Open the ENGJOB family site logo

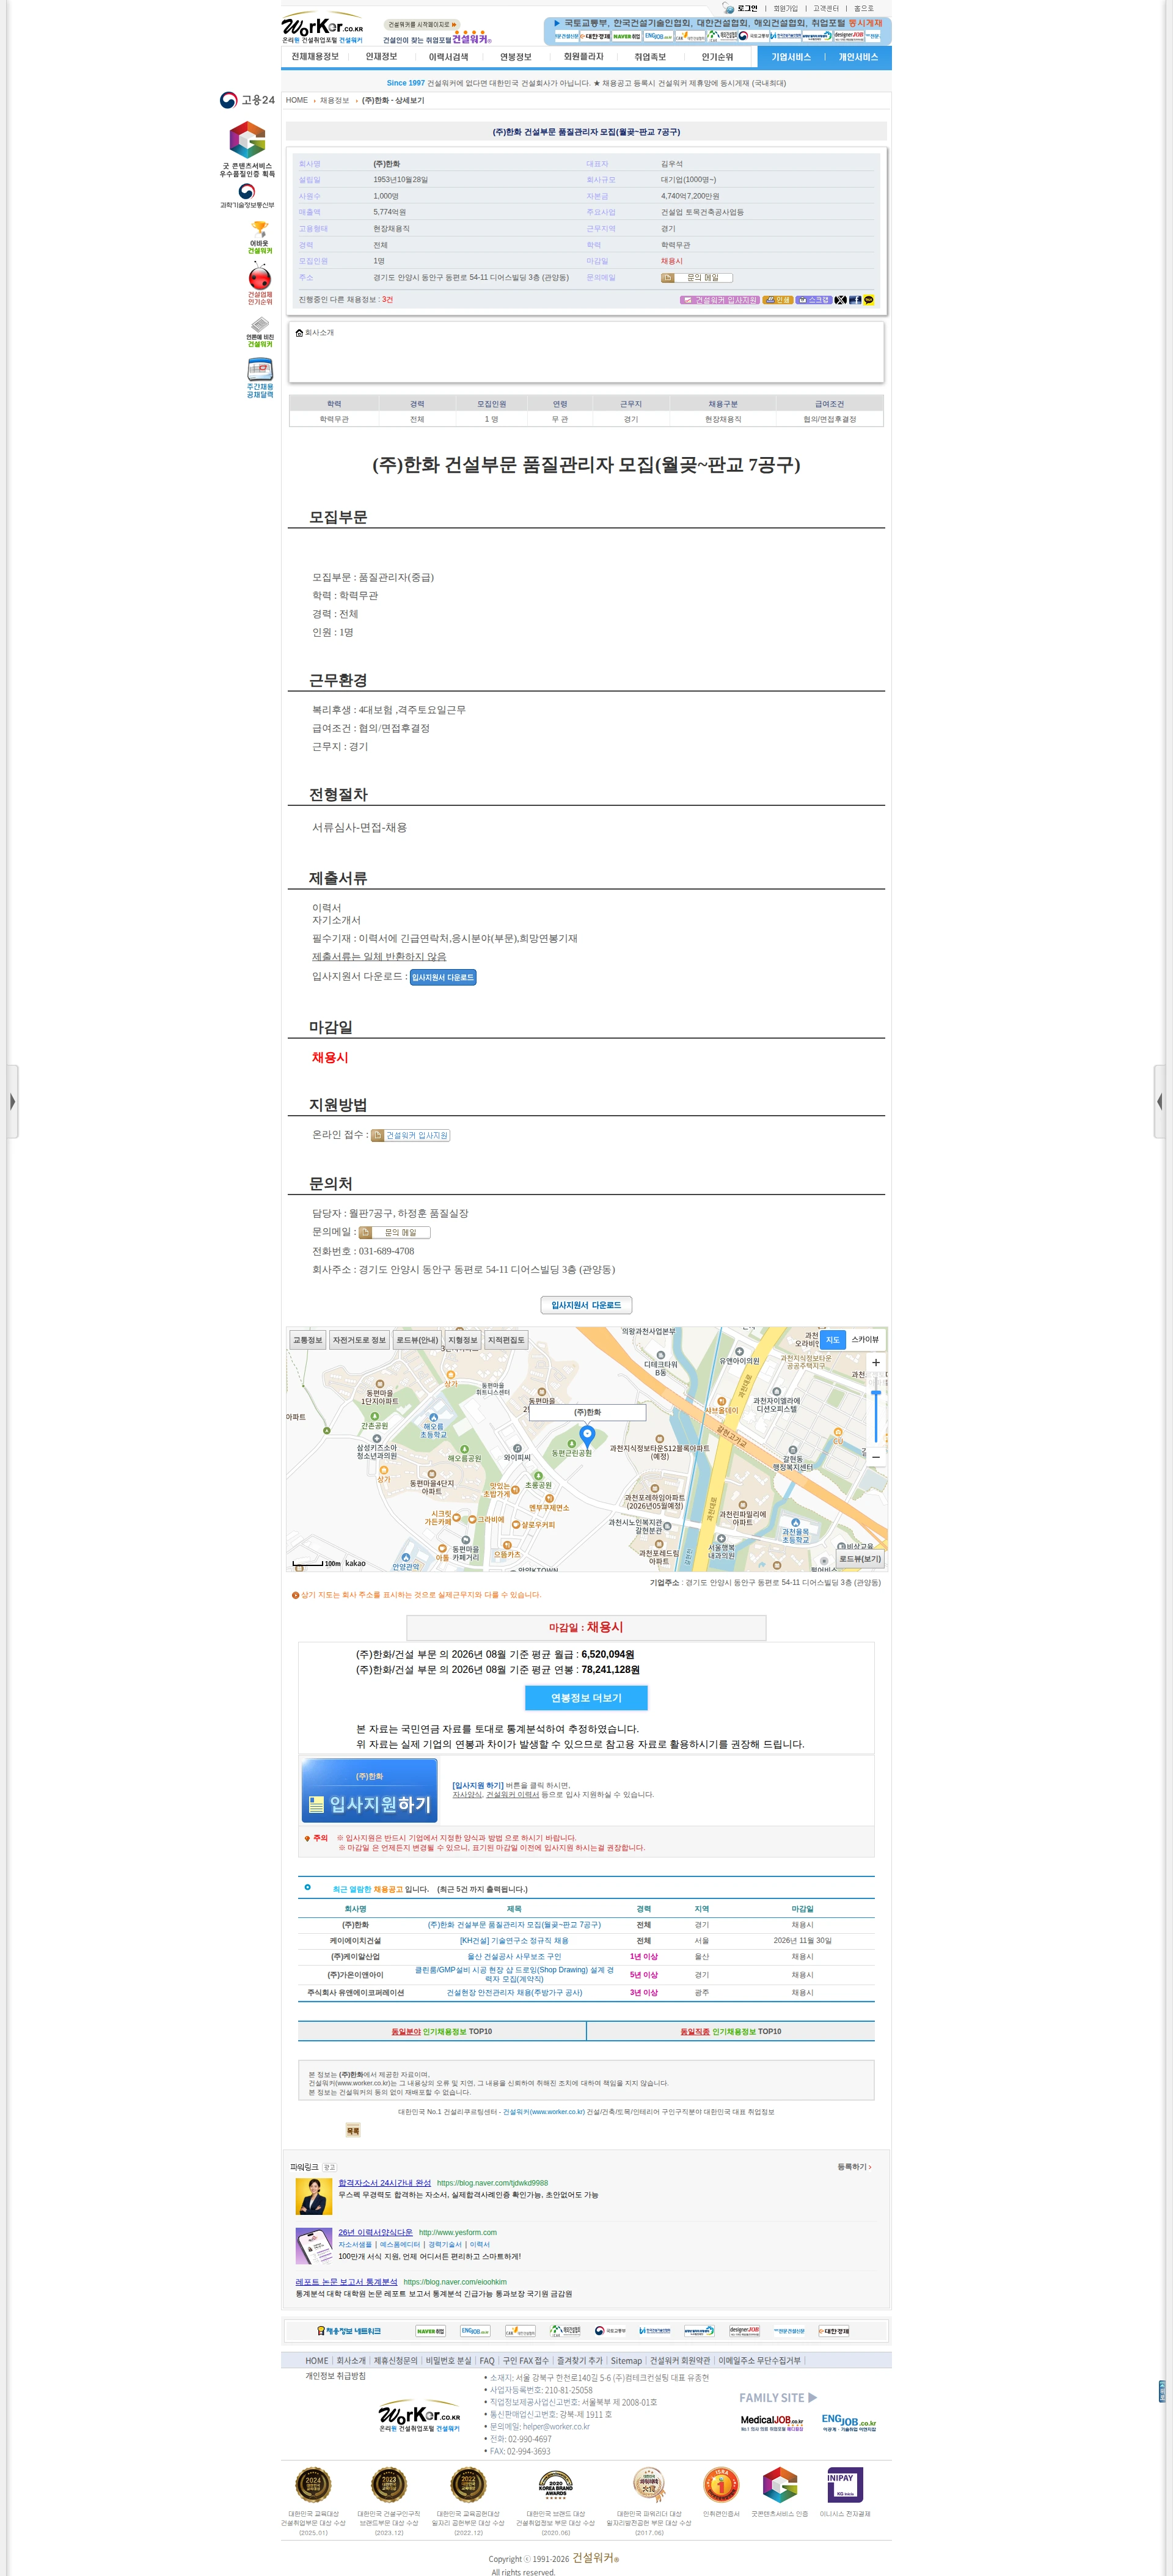(x=849, y=2422)
